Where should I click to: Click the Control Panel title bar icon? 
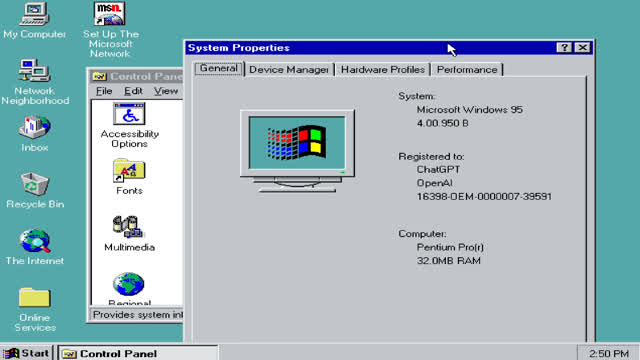tap(99, 76)
